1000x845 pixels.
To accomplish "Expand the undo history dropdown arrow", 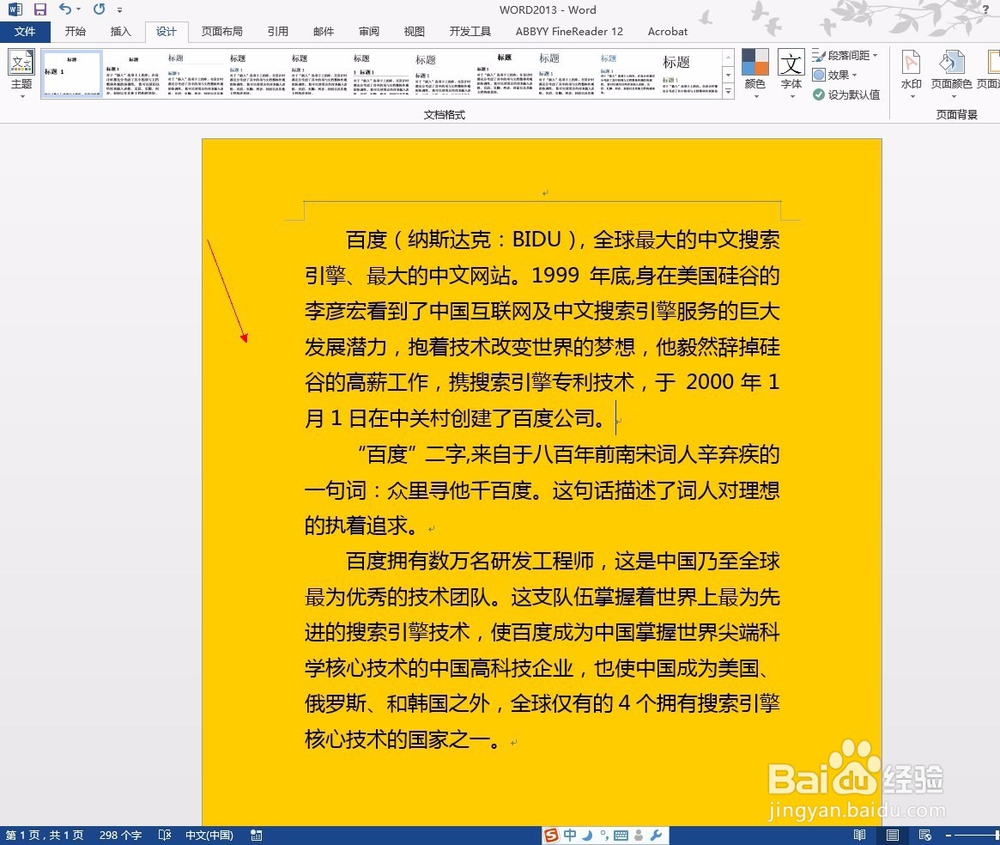I will [x=79, y=10].
